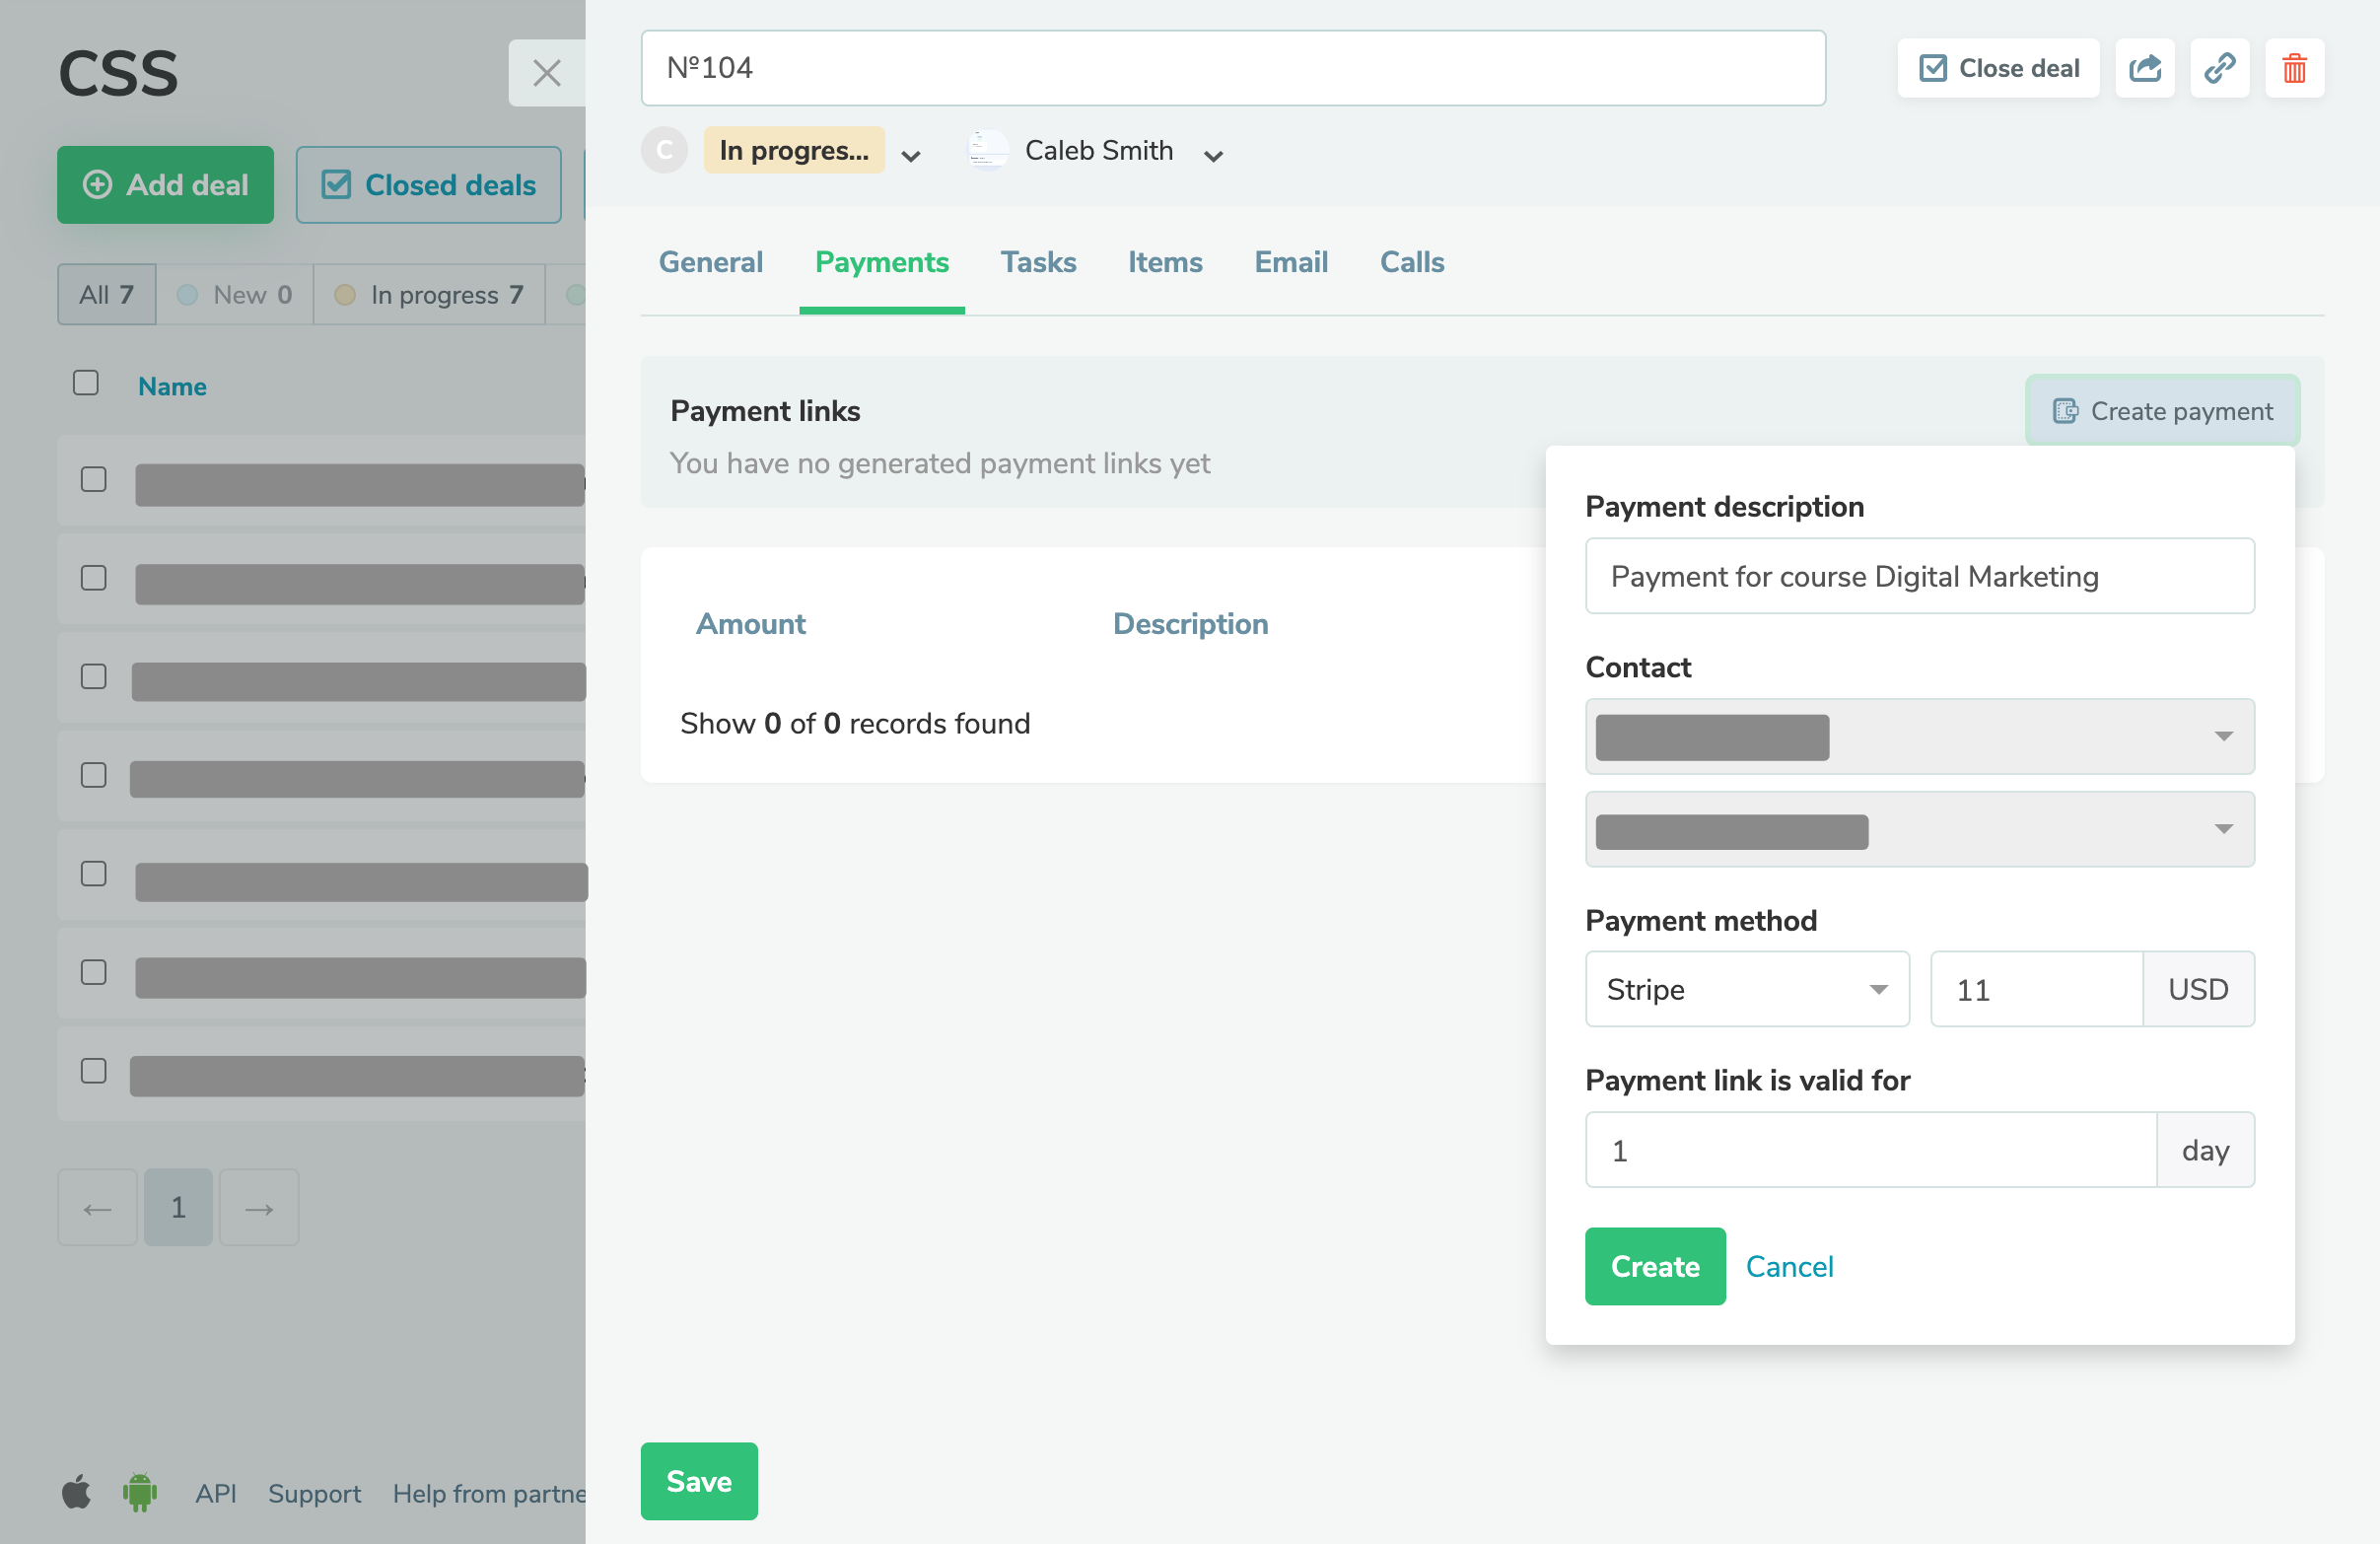Click the payment description input field
This screenshot has width=2380, height=1544.
1919,576
